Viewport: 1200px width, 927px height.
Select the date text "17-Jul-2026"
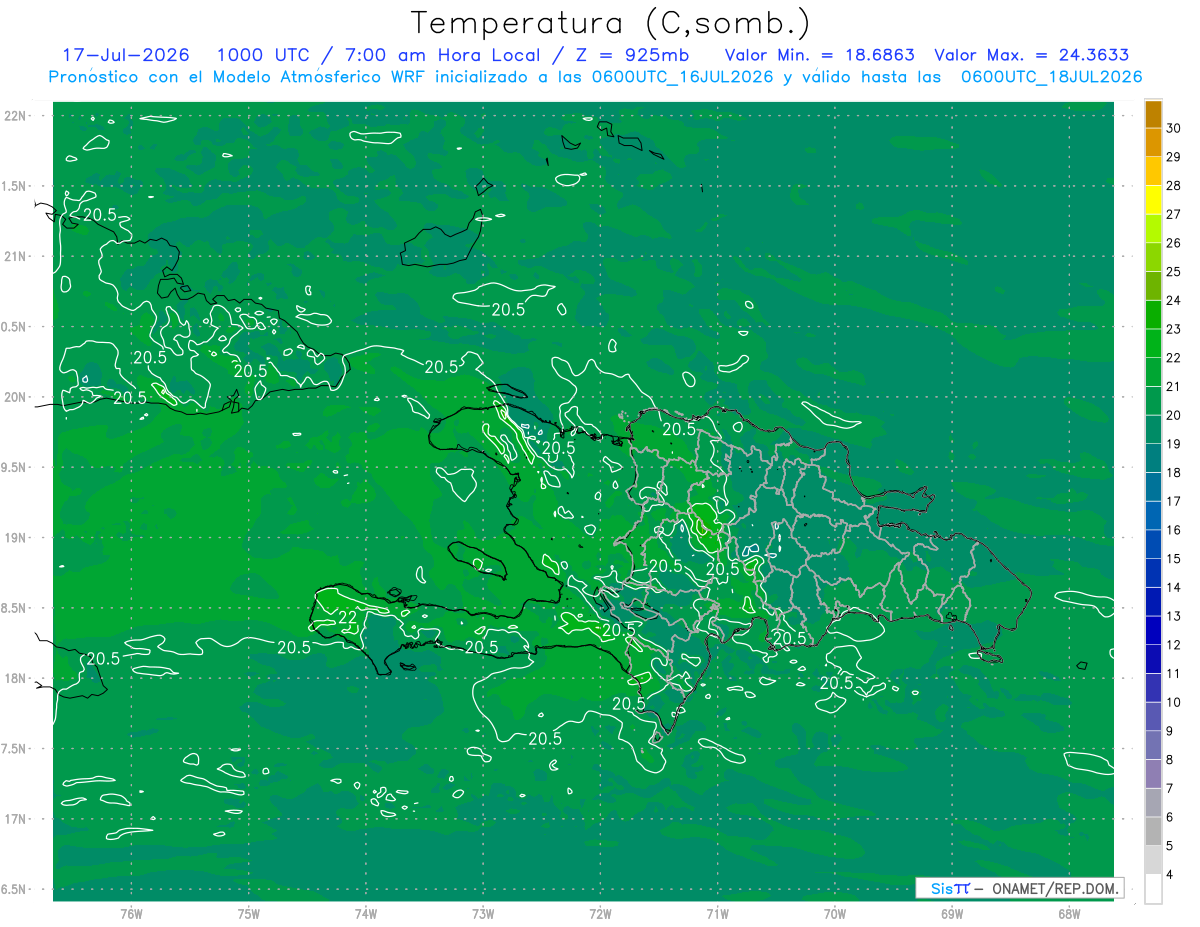click(x=125, y=55)
